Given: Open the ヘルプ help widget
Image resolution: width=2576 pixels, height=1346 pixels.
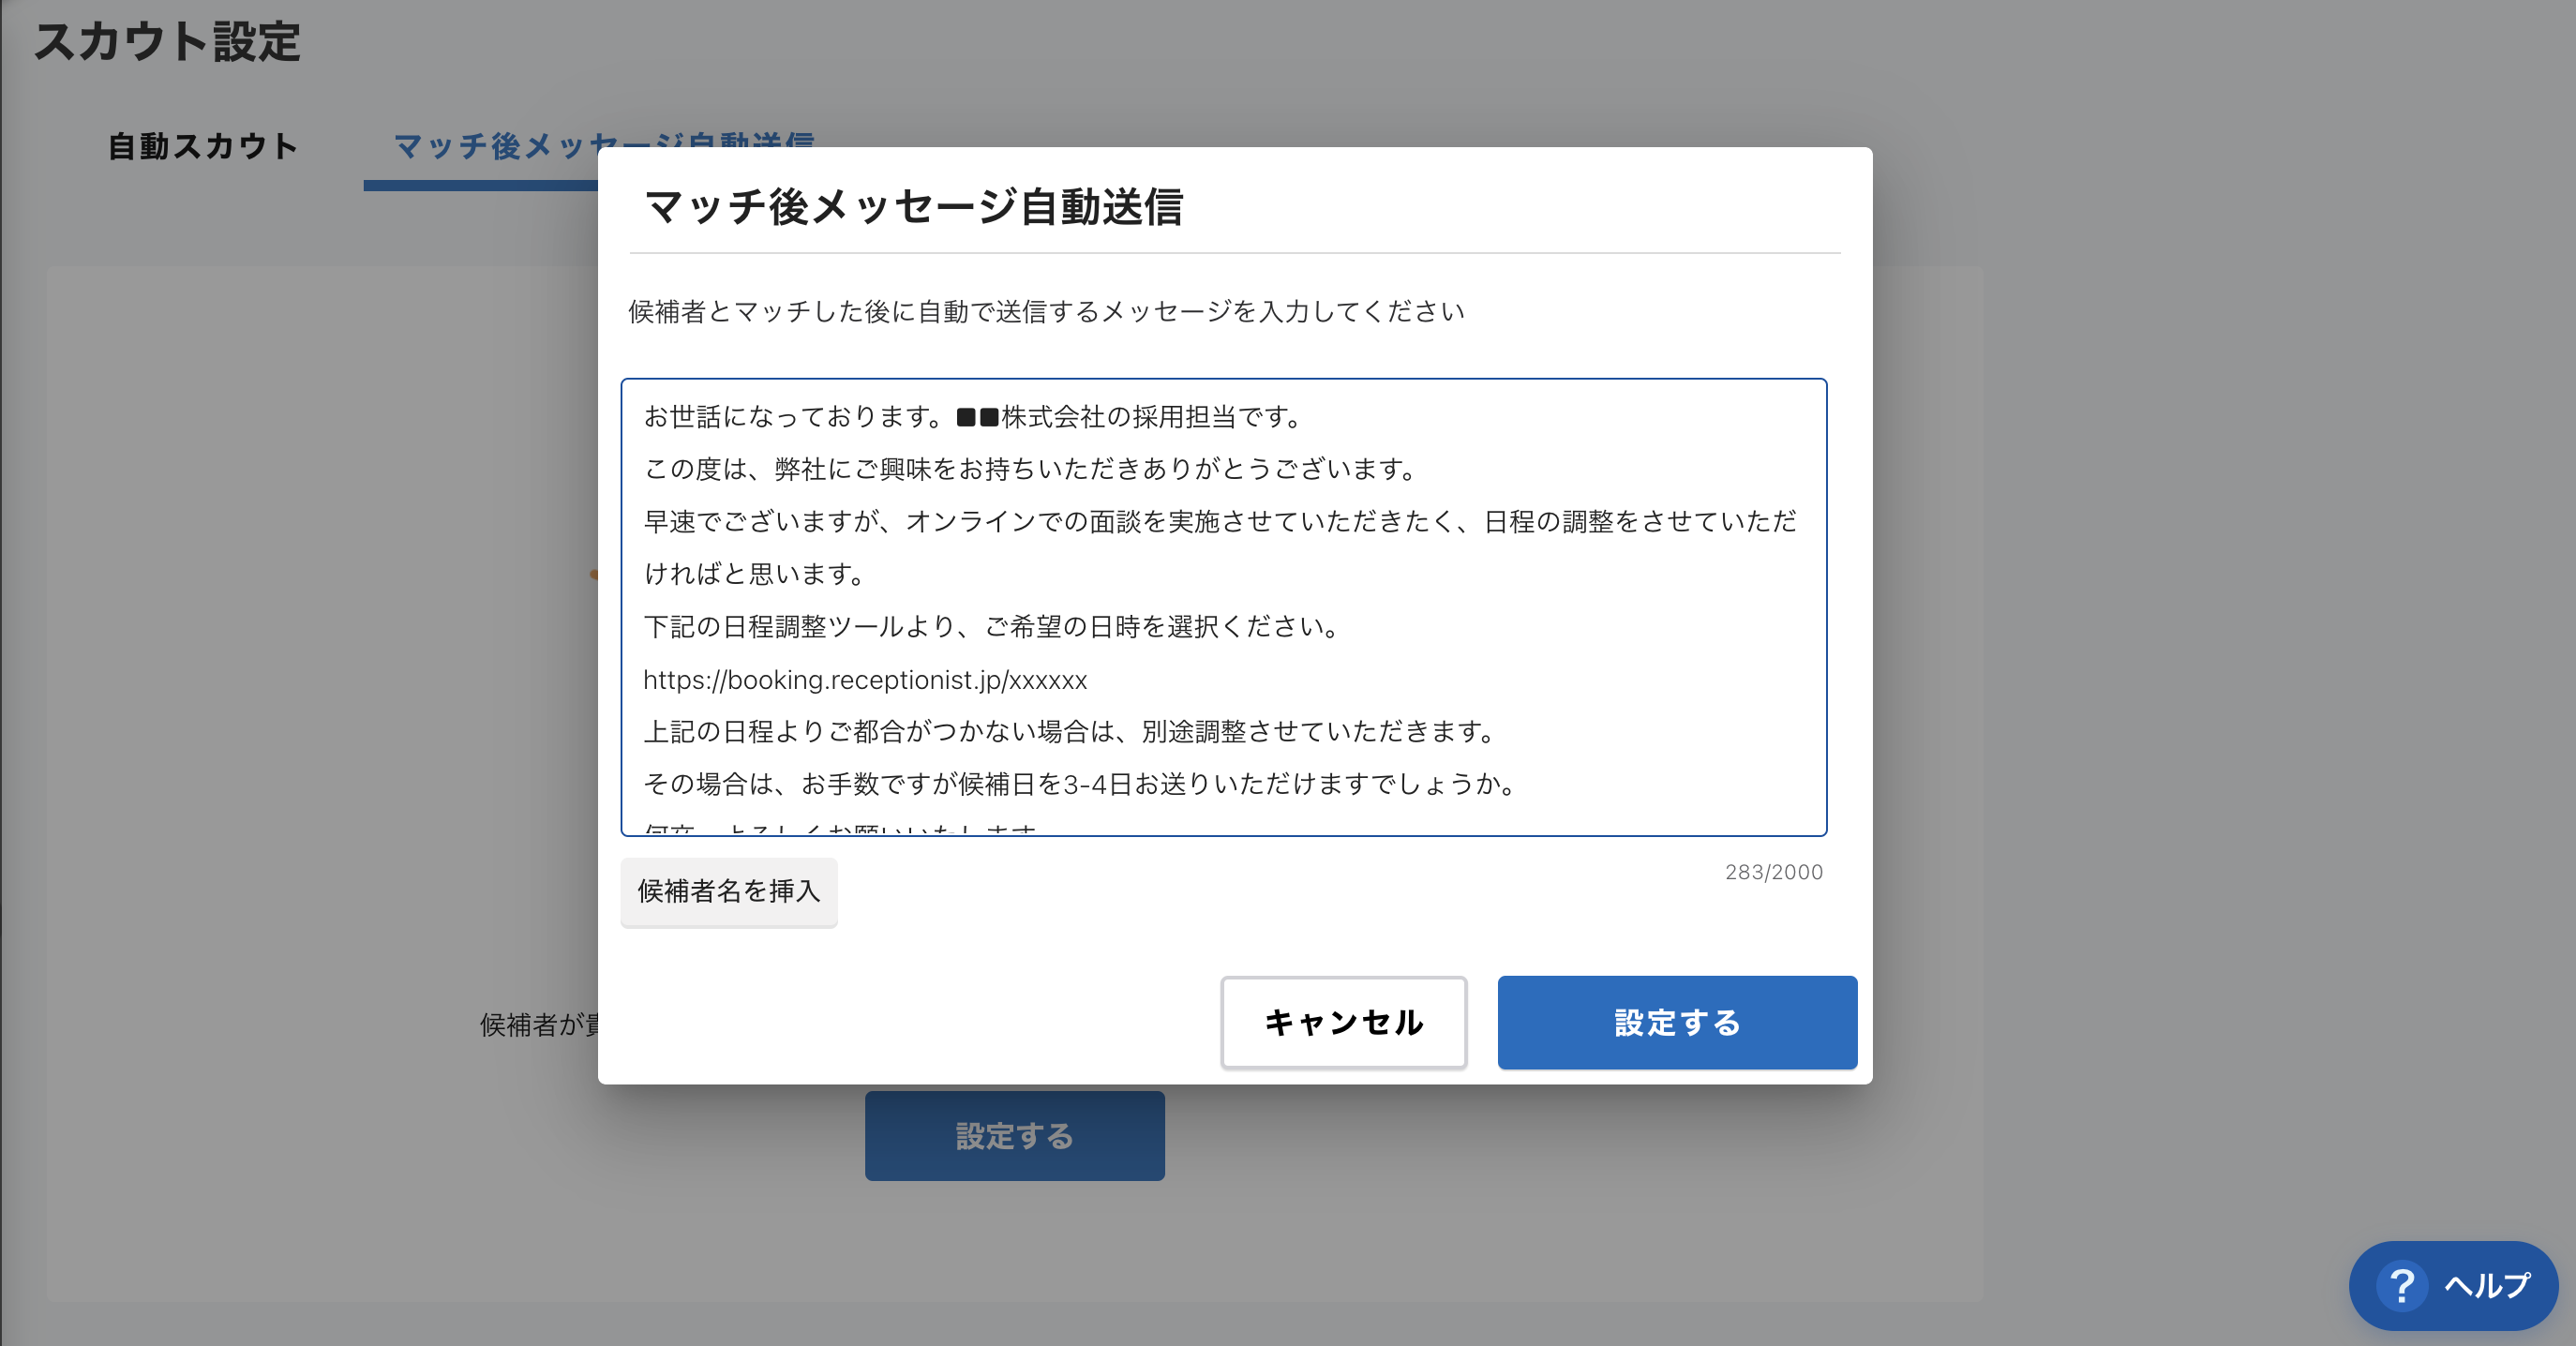Looking at the screenshot, I should click(x=2453, y=1285).
